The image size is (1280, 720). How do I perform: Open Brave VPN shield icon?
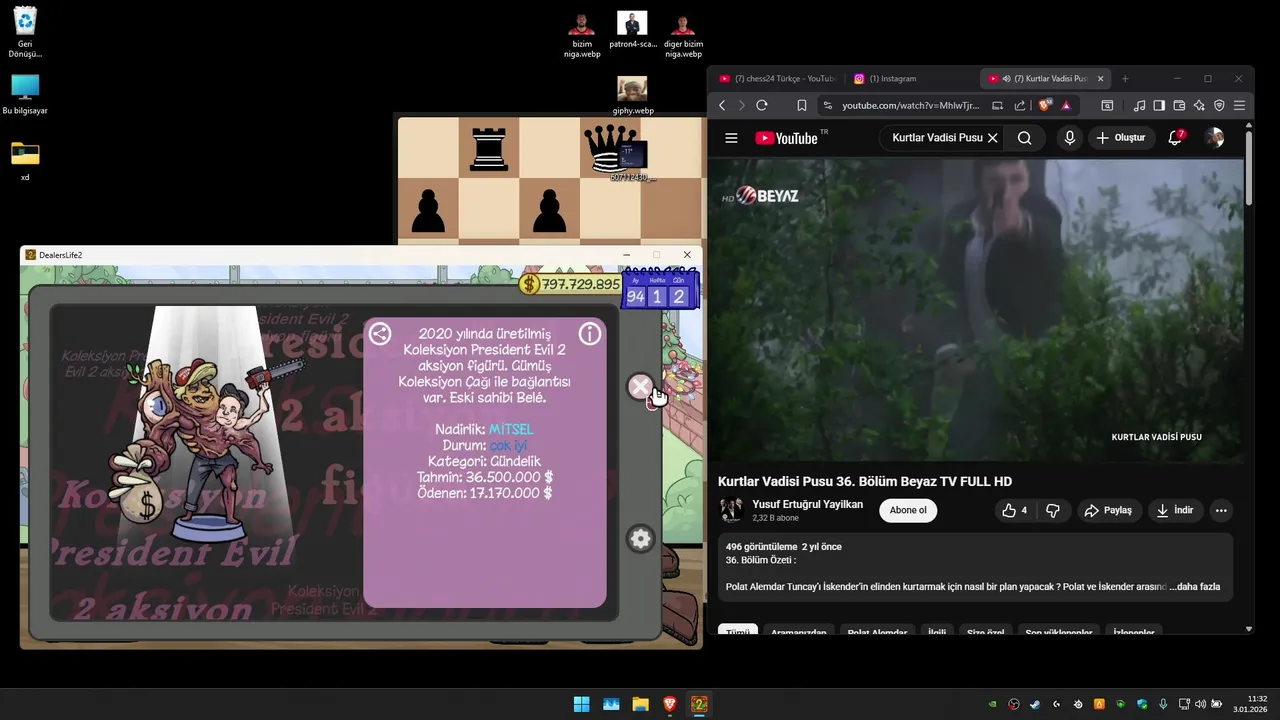coord(1219,105)
